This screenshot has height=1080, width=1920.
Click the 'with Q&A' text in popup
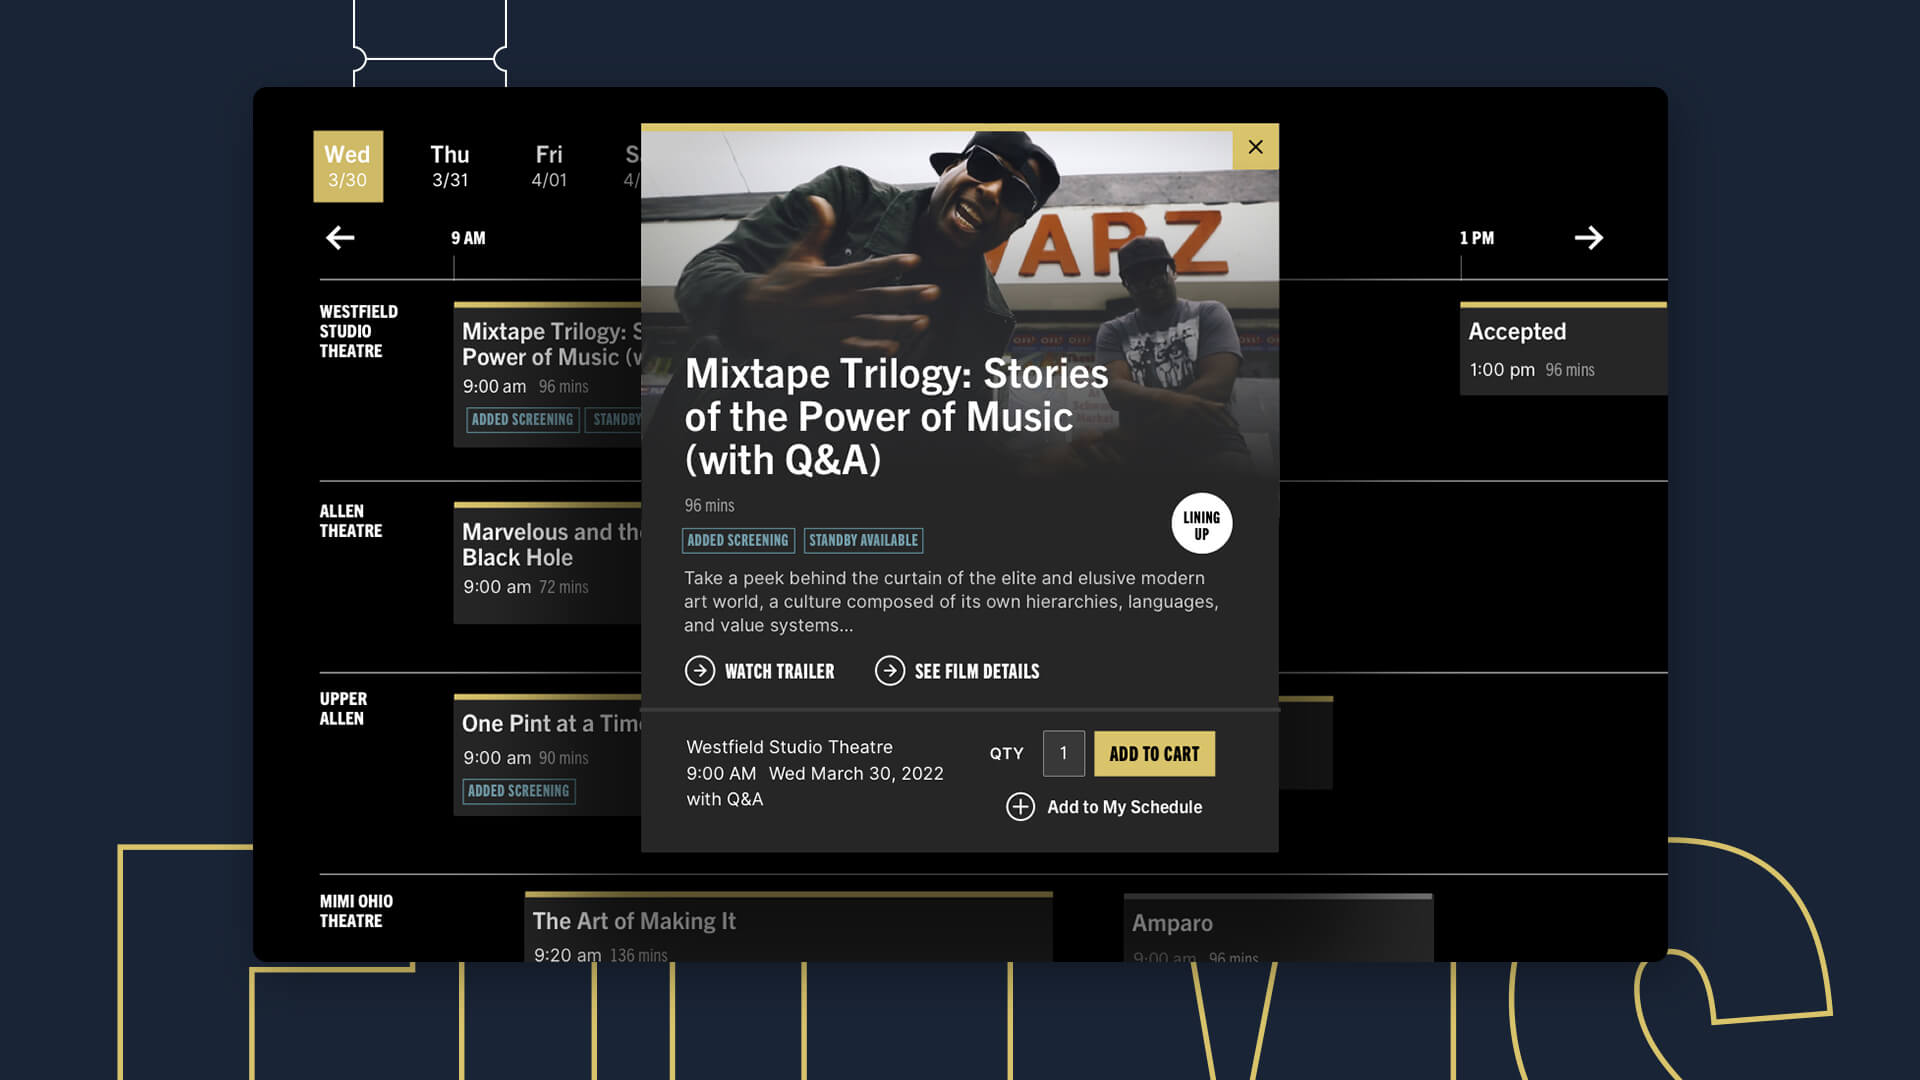[724, 799]
